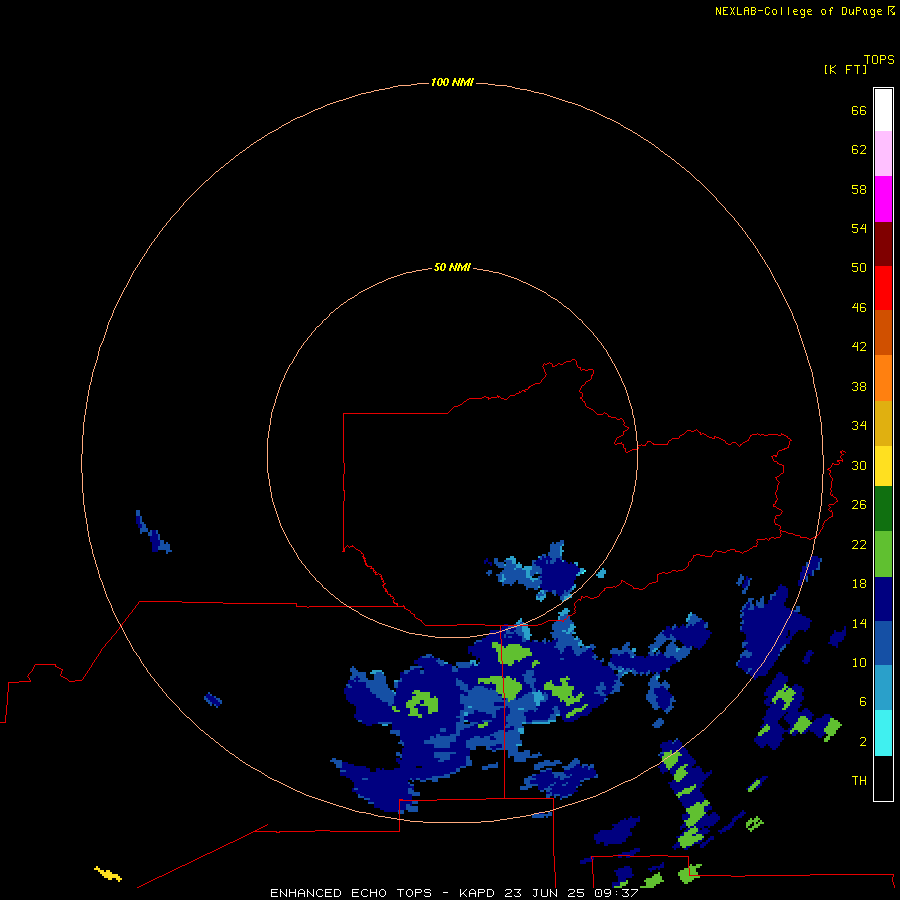Click the dark green swatch at 26
The height and width of the screenshot is (900, 900).
pos(883,509)
